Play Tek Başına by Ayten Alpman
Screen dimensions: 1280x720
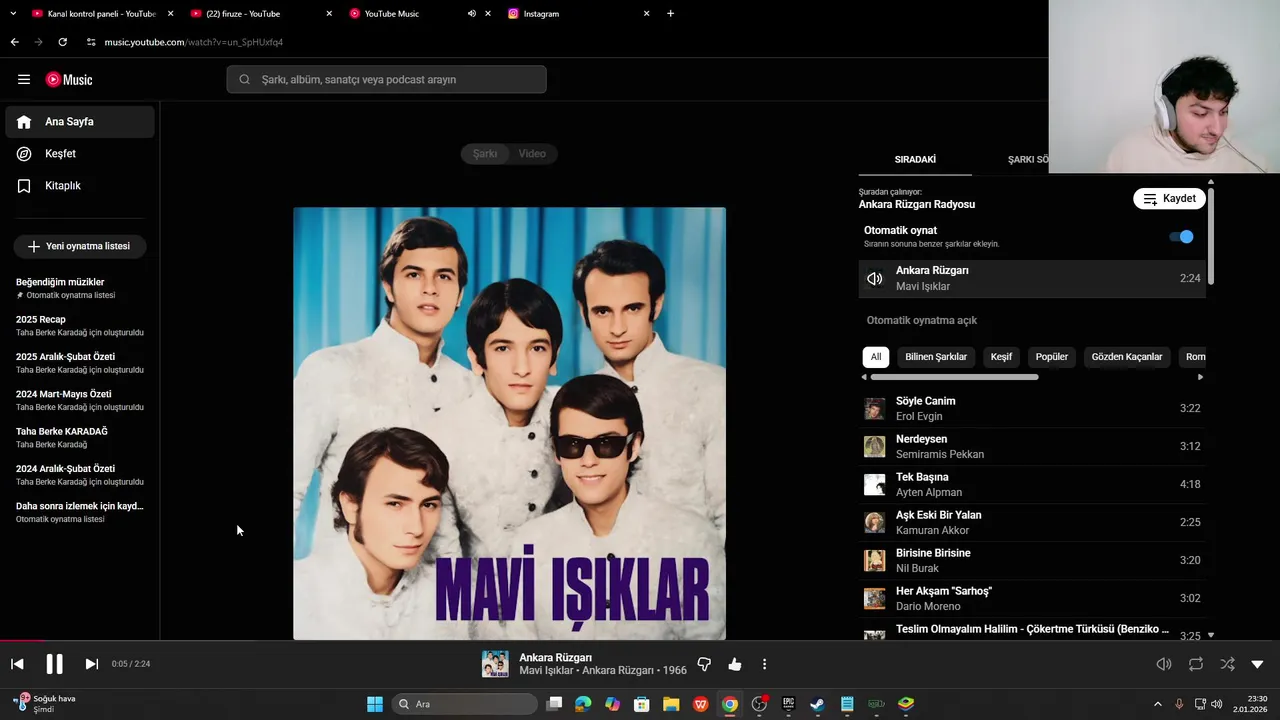click(1032, 484)
